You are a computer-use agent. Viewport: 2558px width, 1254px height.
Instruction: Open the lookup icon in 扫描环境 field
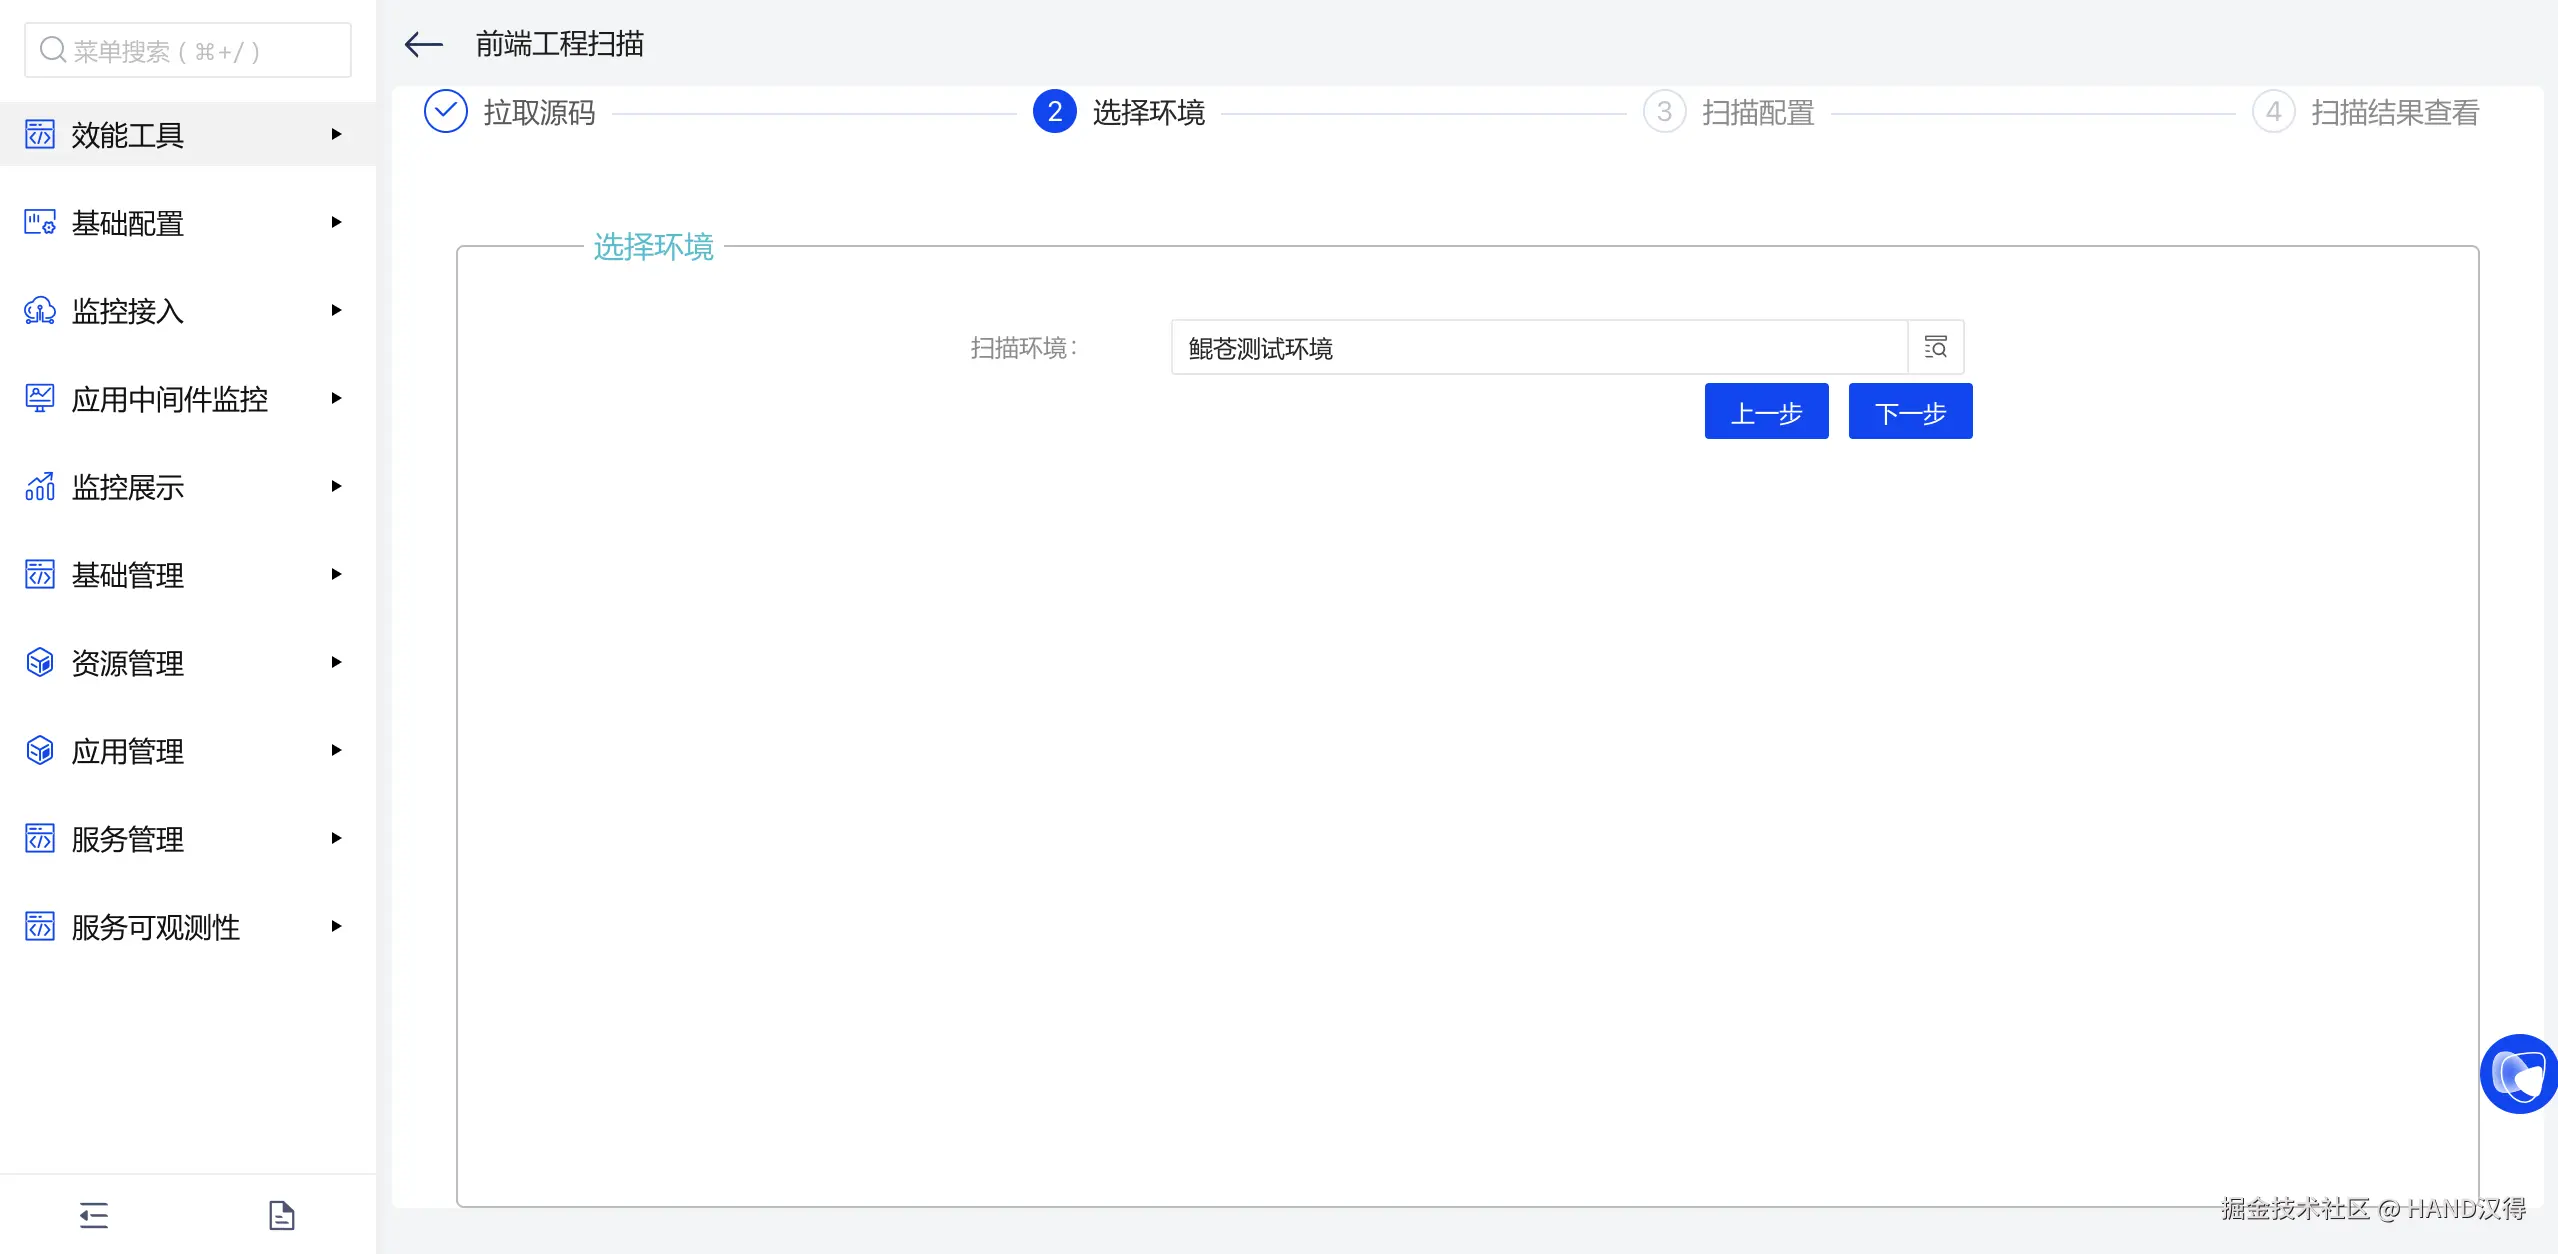tap(1935, 347)
